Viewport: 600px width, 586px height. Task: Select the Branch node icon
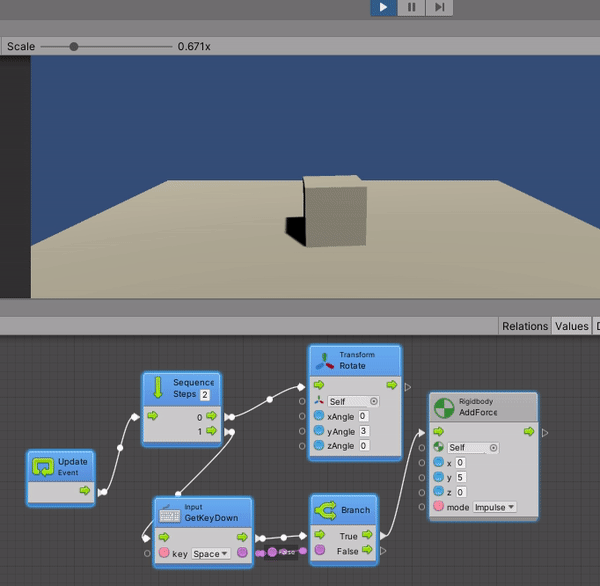click(326, 511)
